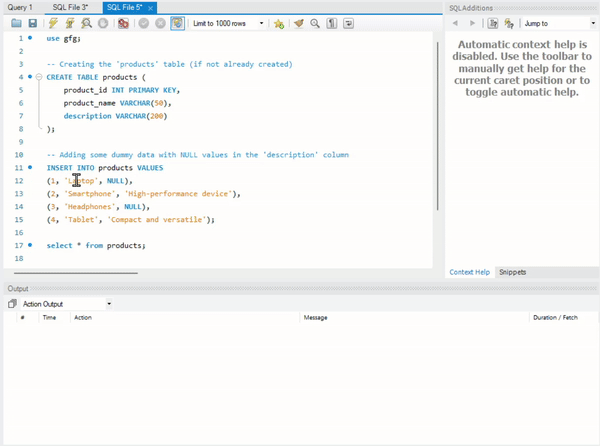
Task: Click the editor's horizontal scrollbar
Action: point(76,272)
